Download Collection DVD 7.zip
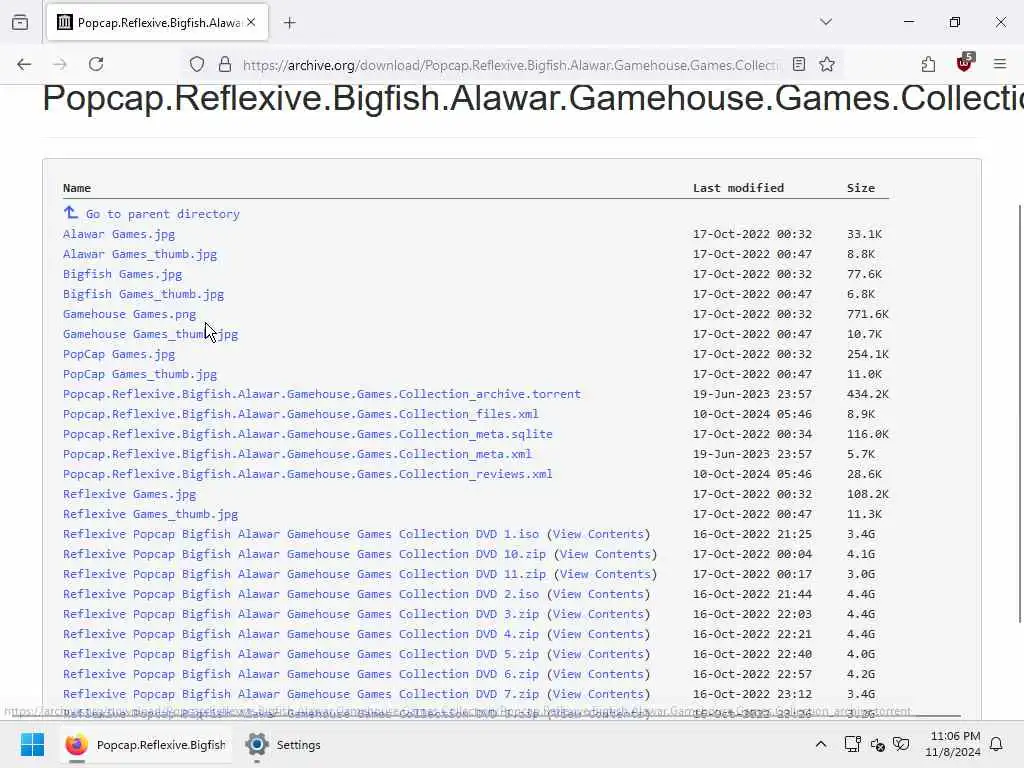Image resolution: width=1024 pixels, height=768 pixels. click(x=300, y=694)
